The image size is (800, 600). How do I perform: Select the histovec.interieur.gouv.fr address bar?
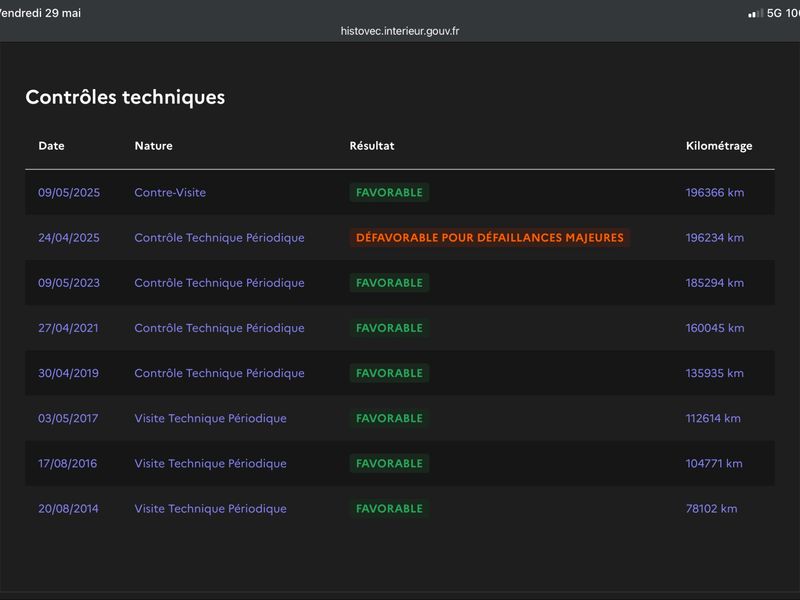tap(399, 31)
